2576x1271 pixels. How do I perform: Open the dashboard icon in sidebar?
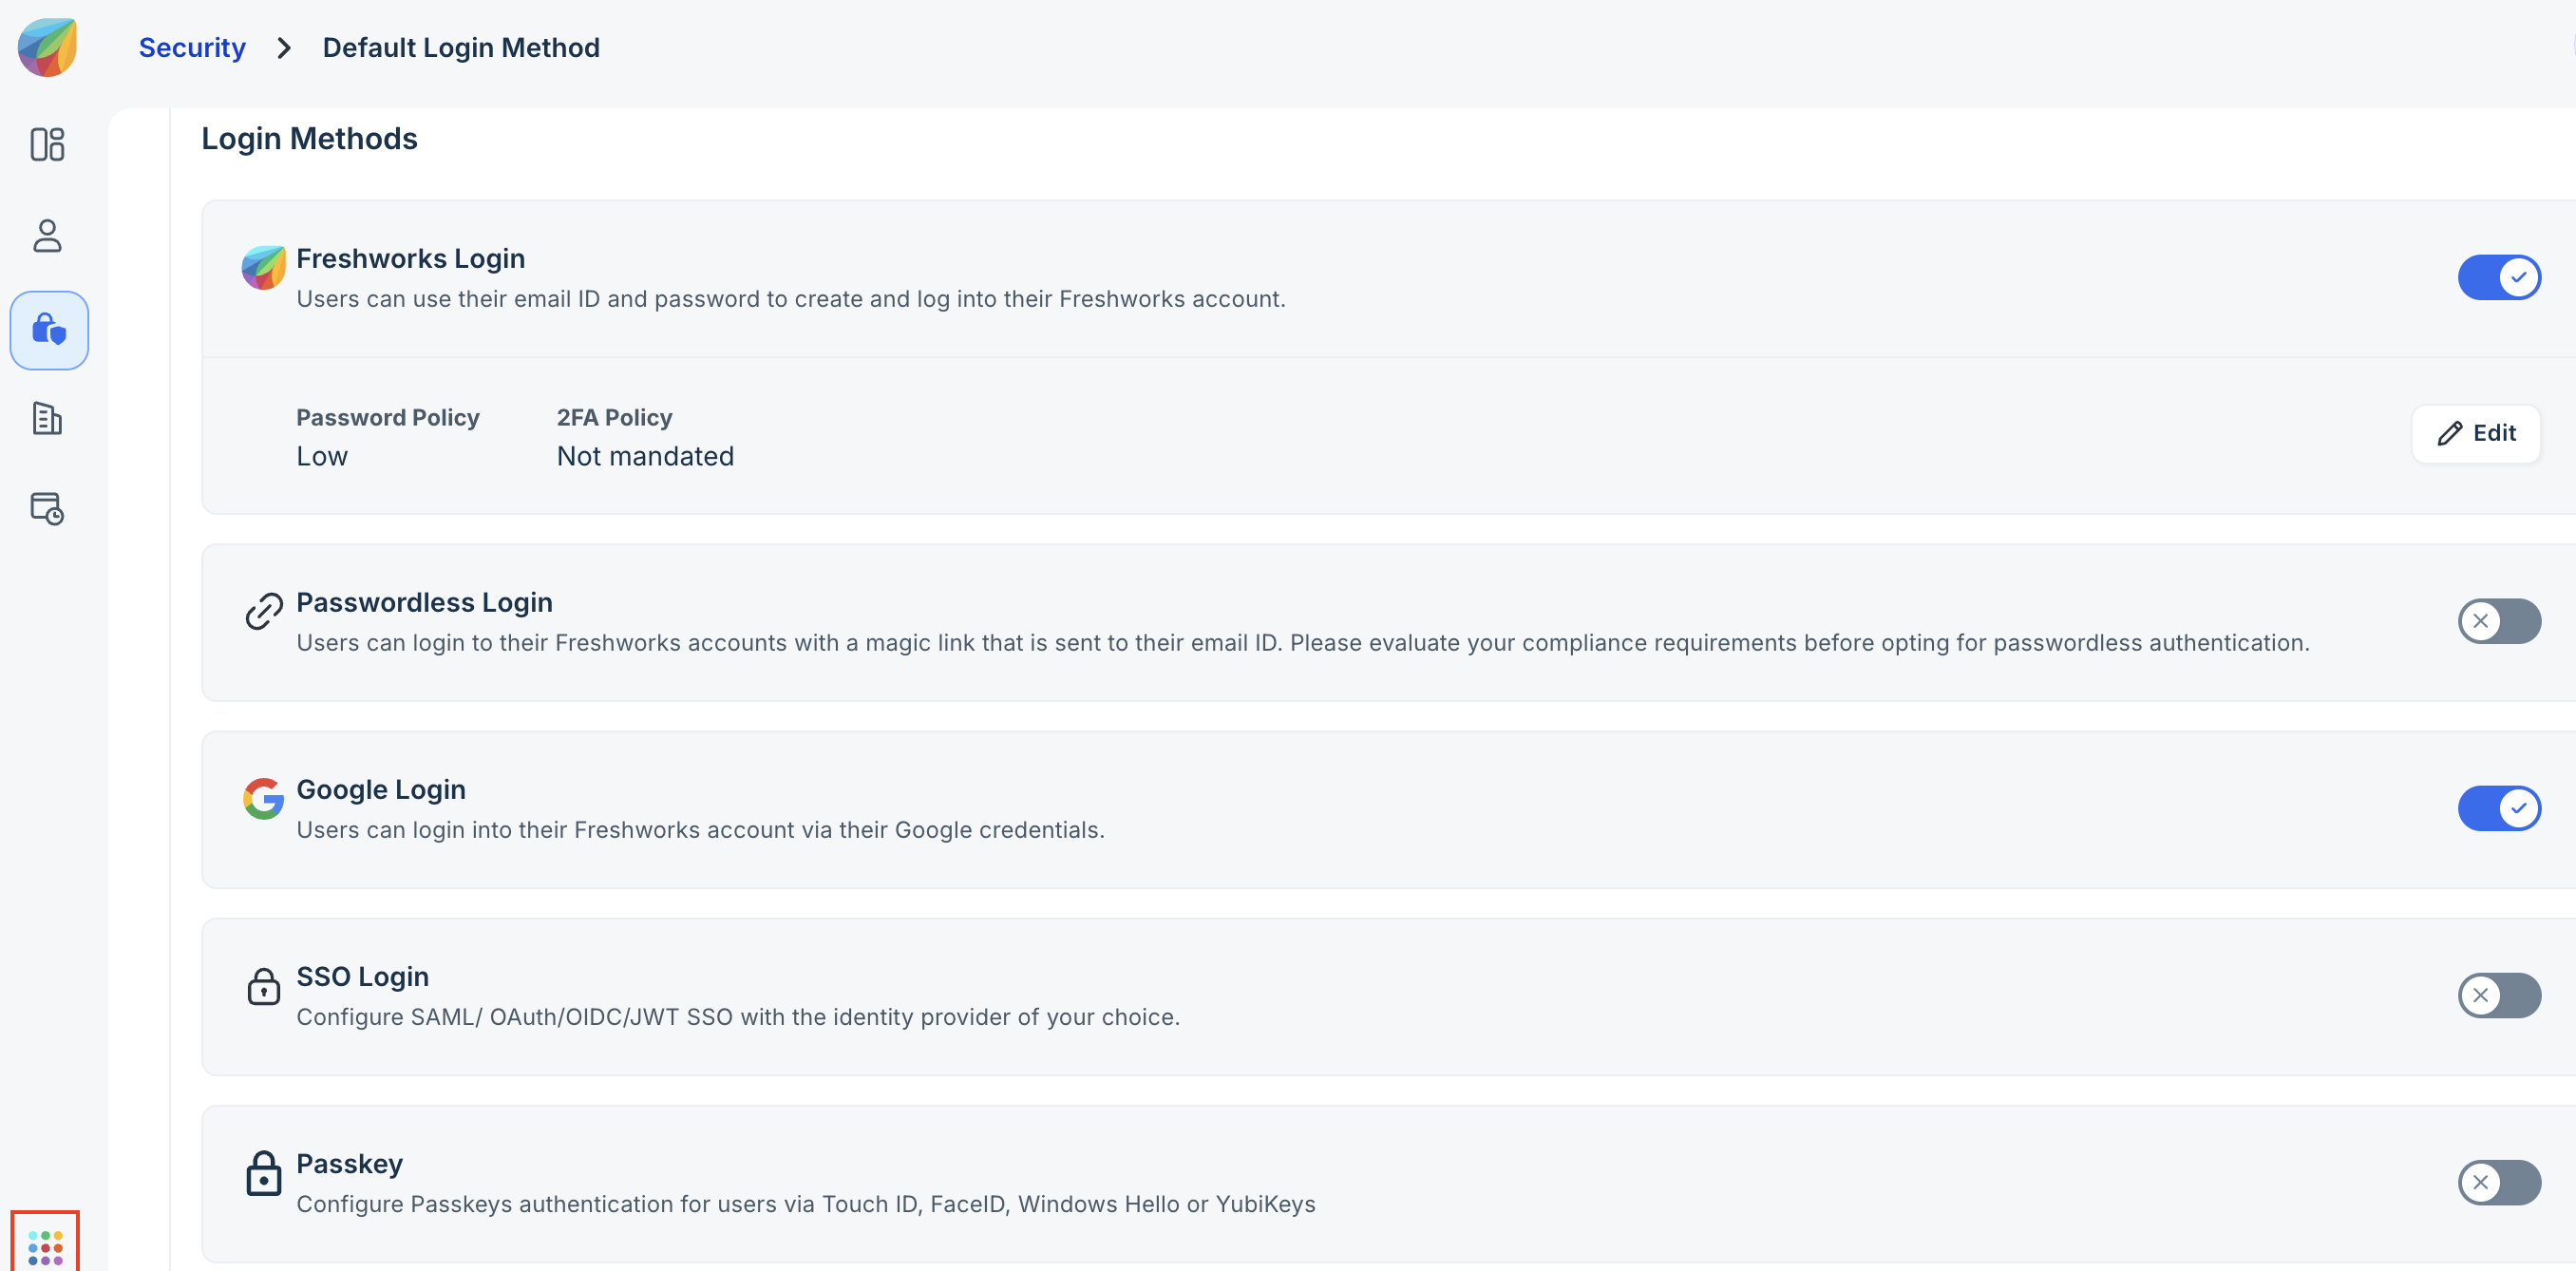pyautogui.click(x=47, y=144)
